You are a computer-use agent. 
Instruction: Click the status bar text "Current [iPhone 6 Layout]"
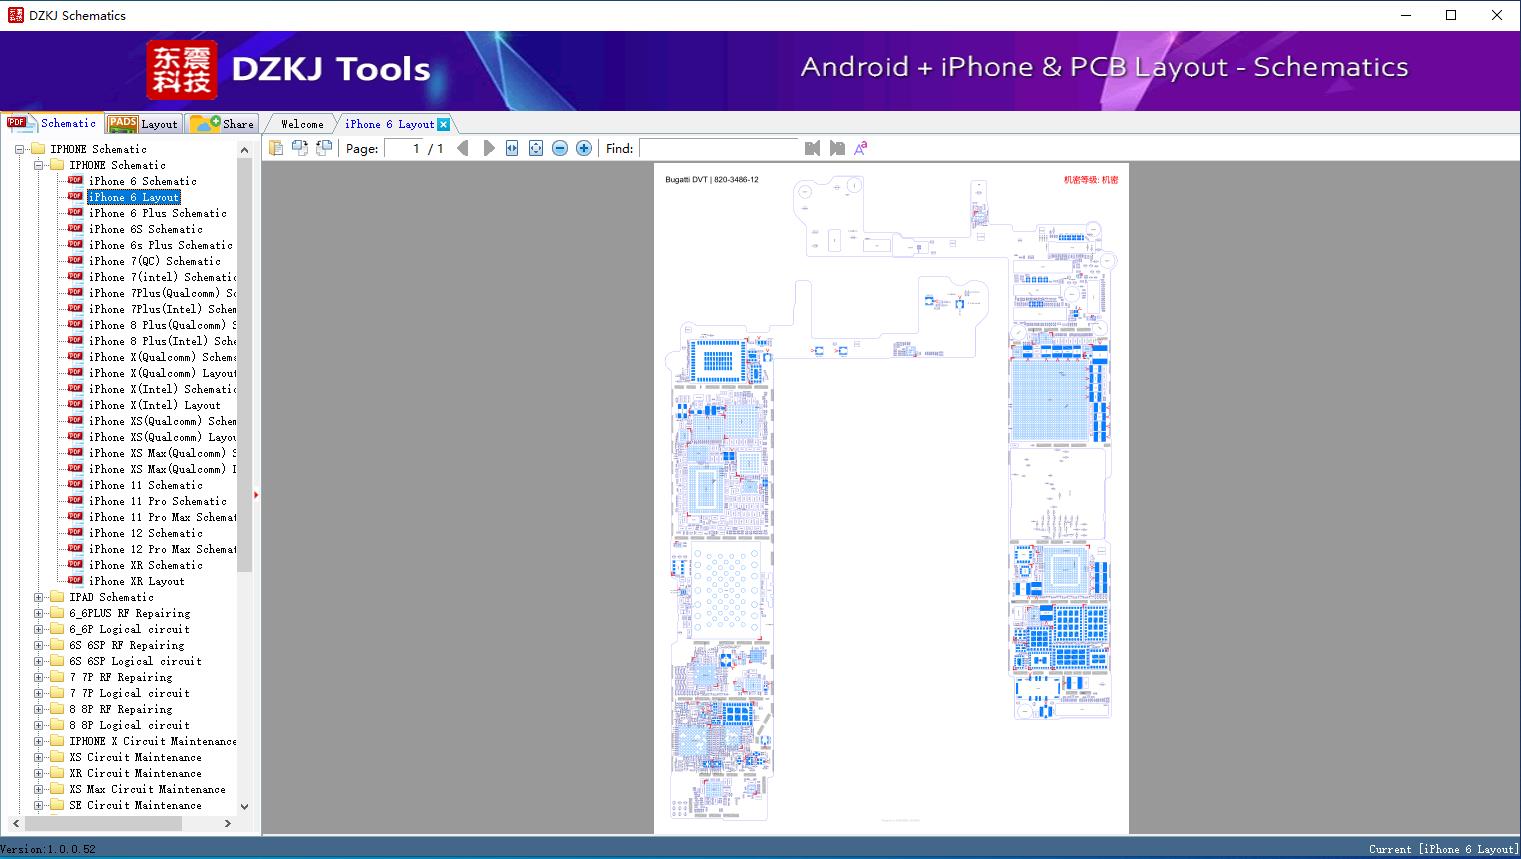pos(1443,849)
